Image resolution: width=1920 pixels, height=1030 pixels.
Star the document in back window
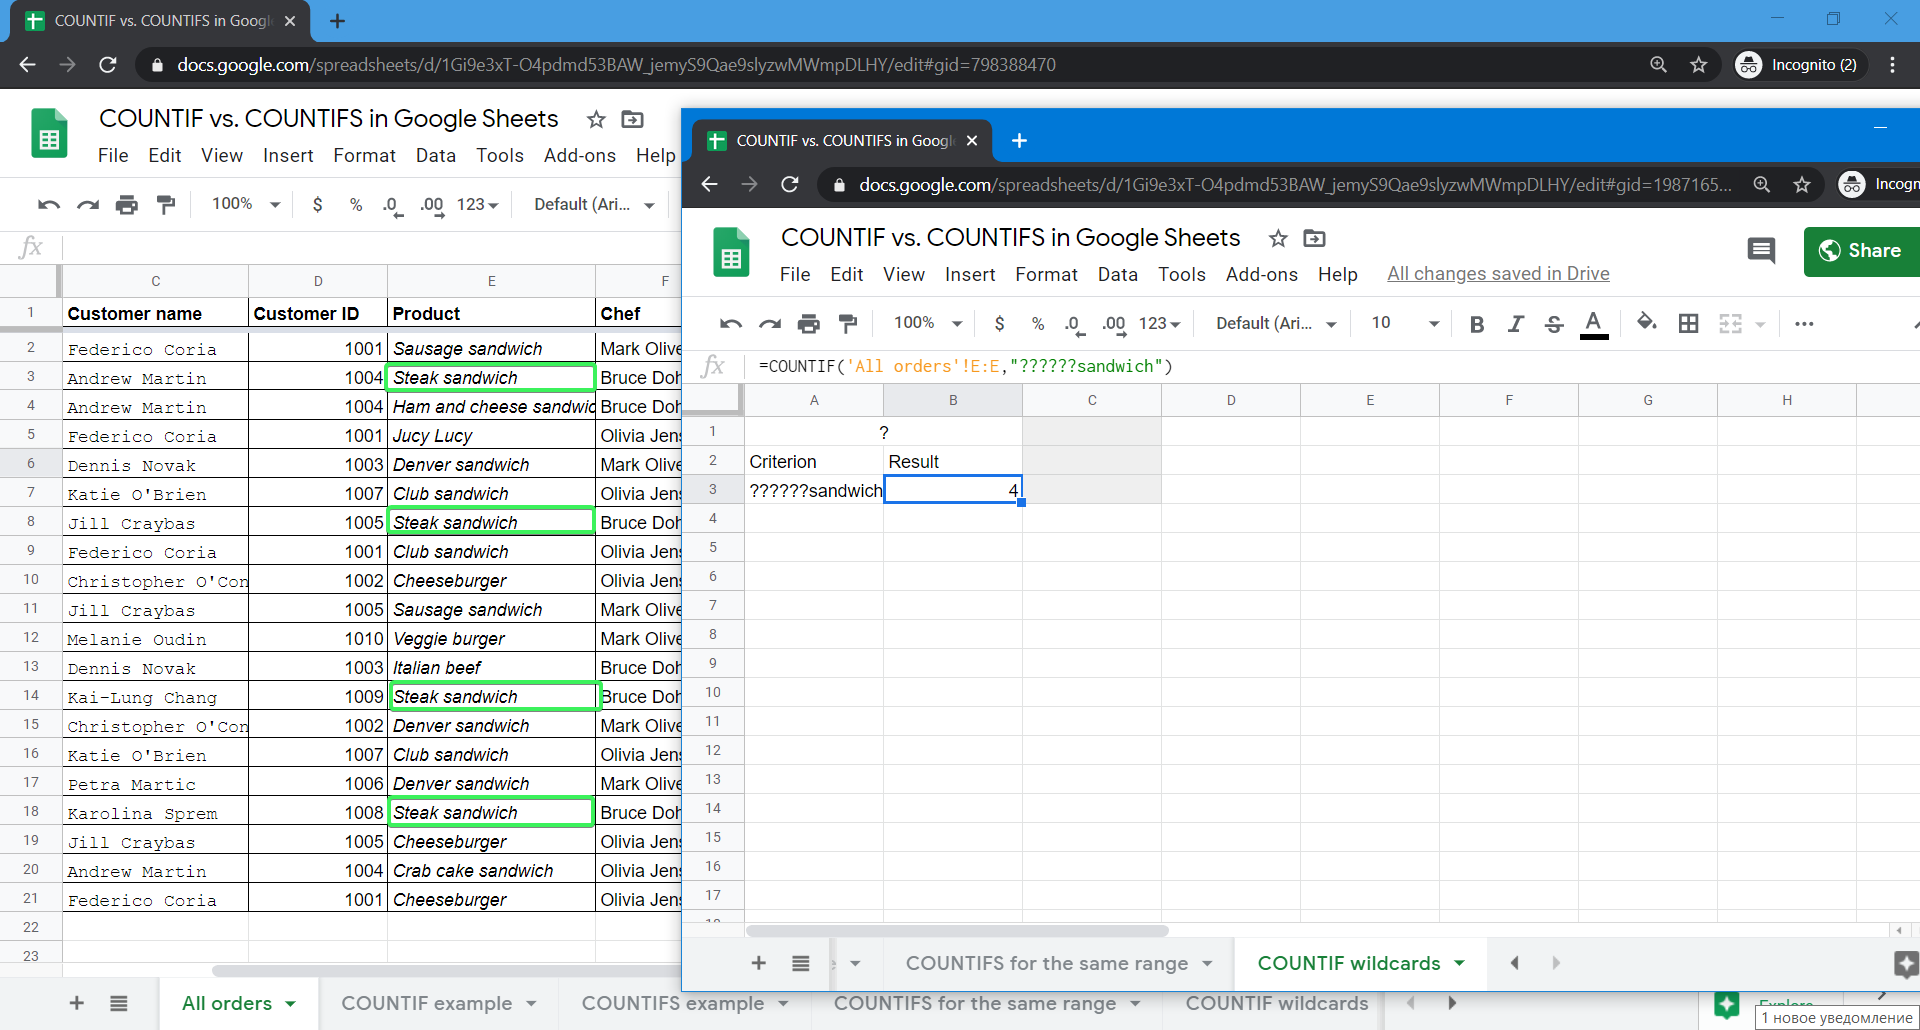click(596, 119)
